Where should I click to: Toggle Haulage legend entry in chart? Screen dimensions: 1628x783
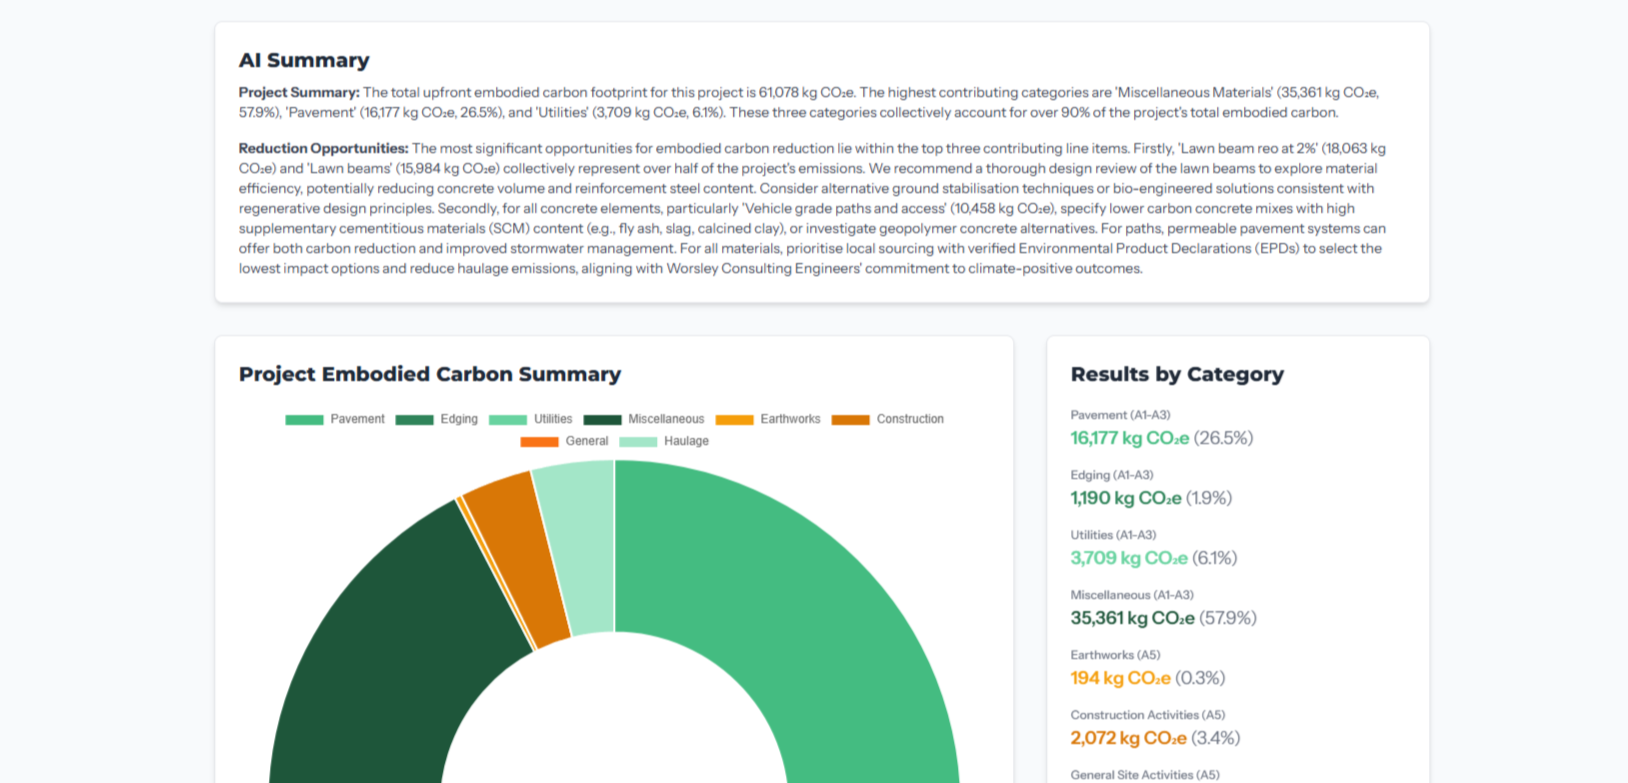pos(664,441)
